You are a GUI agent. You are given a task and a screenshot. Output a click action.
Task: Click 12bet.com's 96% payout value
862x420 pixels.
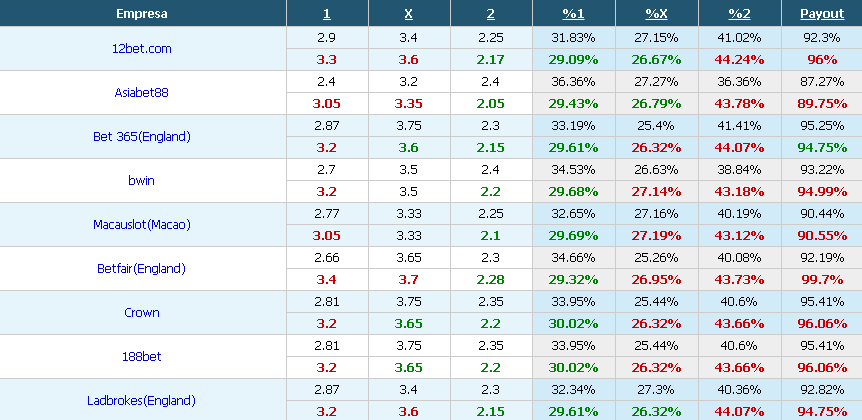click(x=822, y=59)
